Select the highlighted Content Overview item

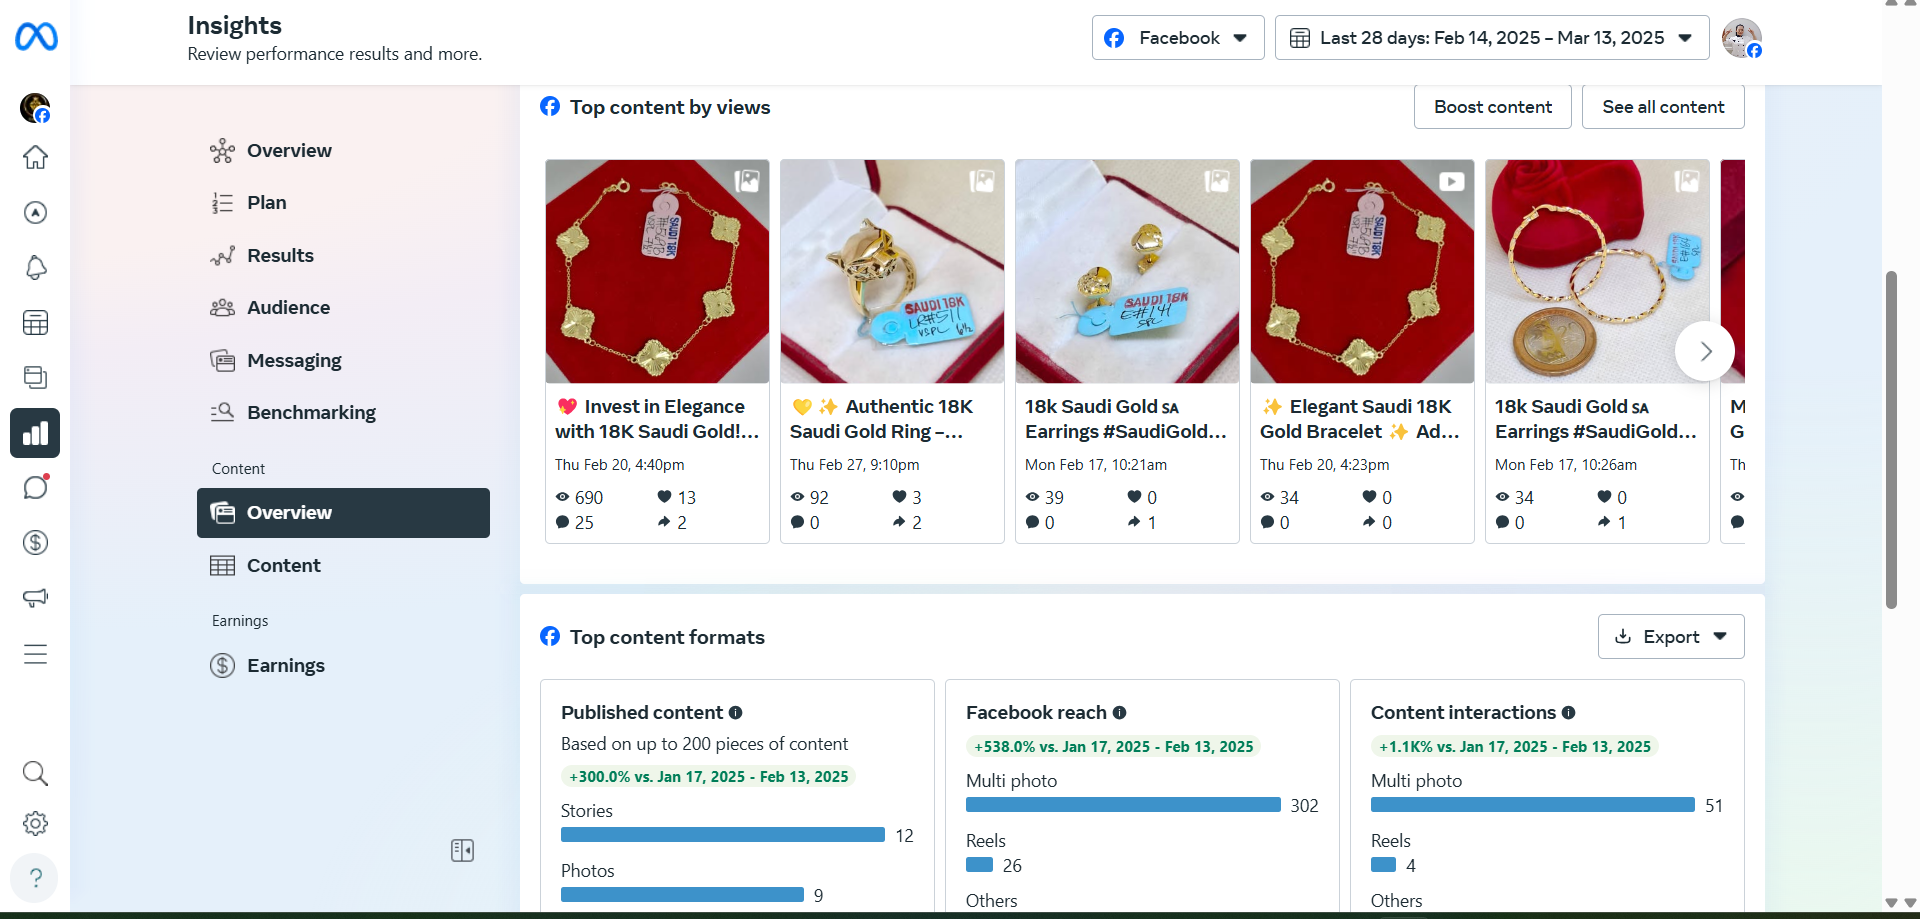tap(343, 513)
